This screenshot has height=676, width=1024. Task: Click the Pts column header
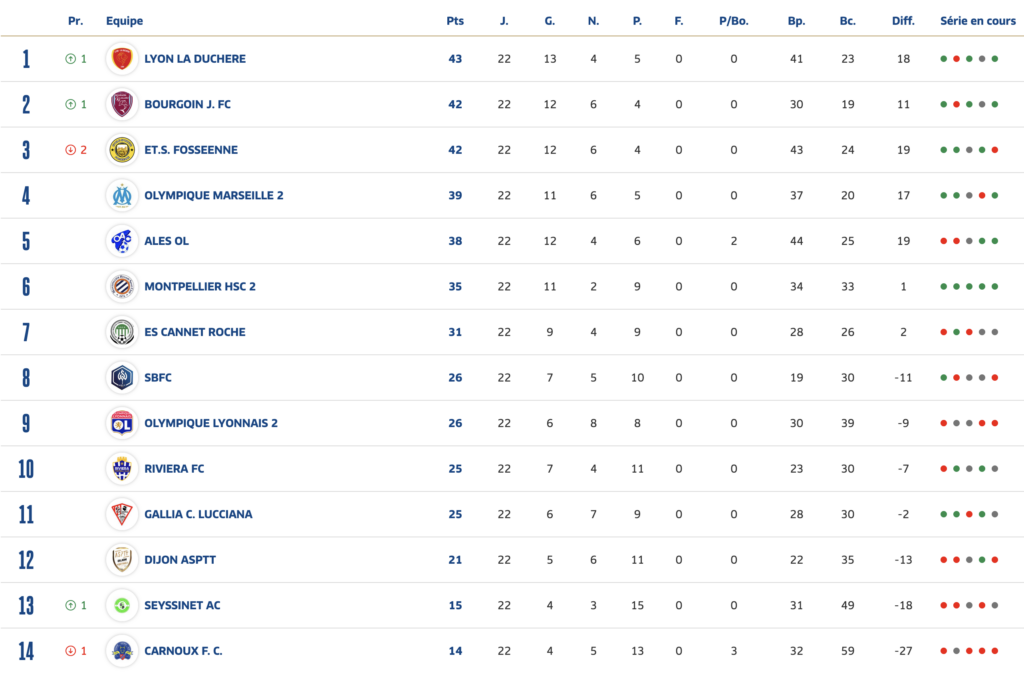[455, 21]
